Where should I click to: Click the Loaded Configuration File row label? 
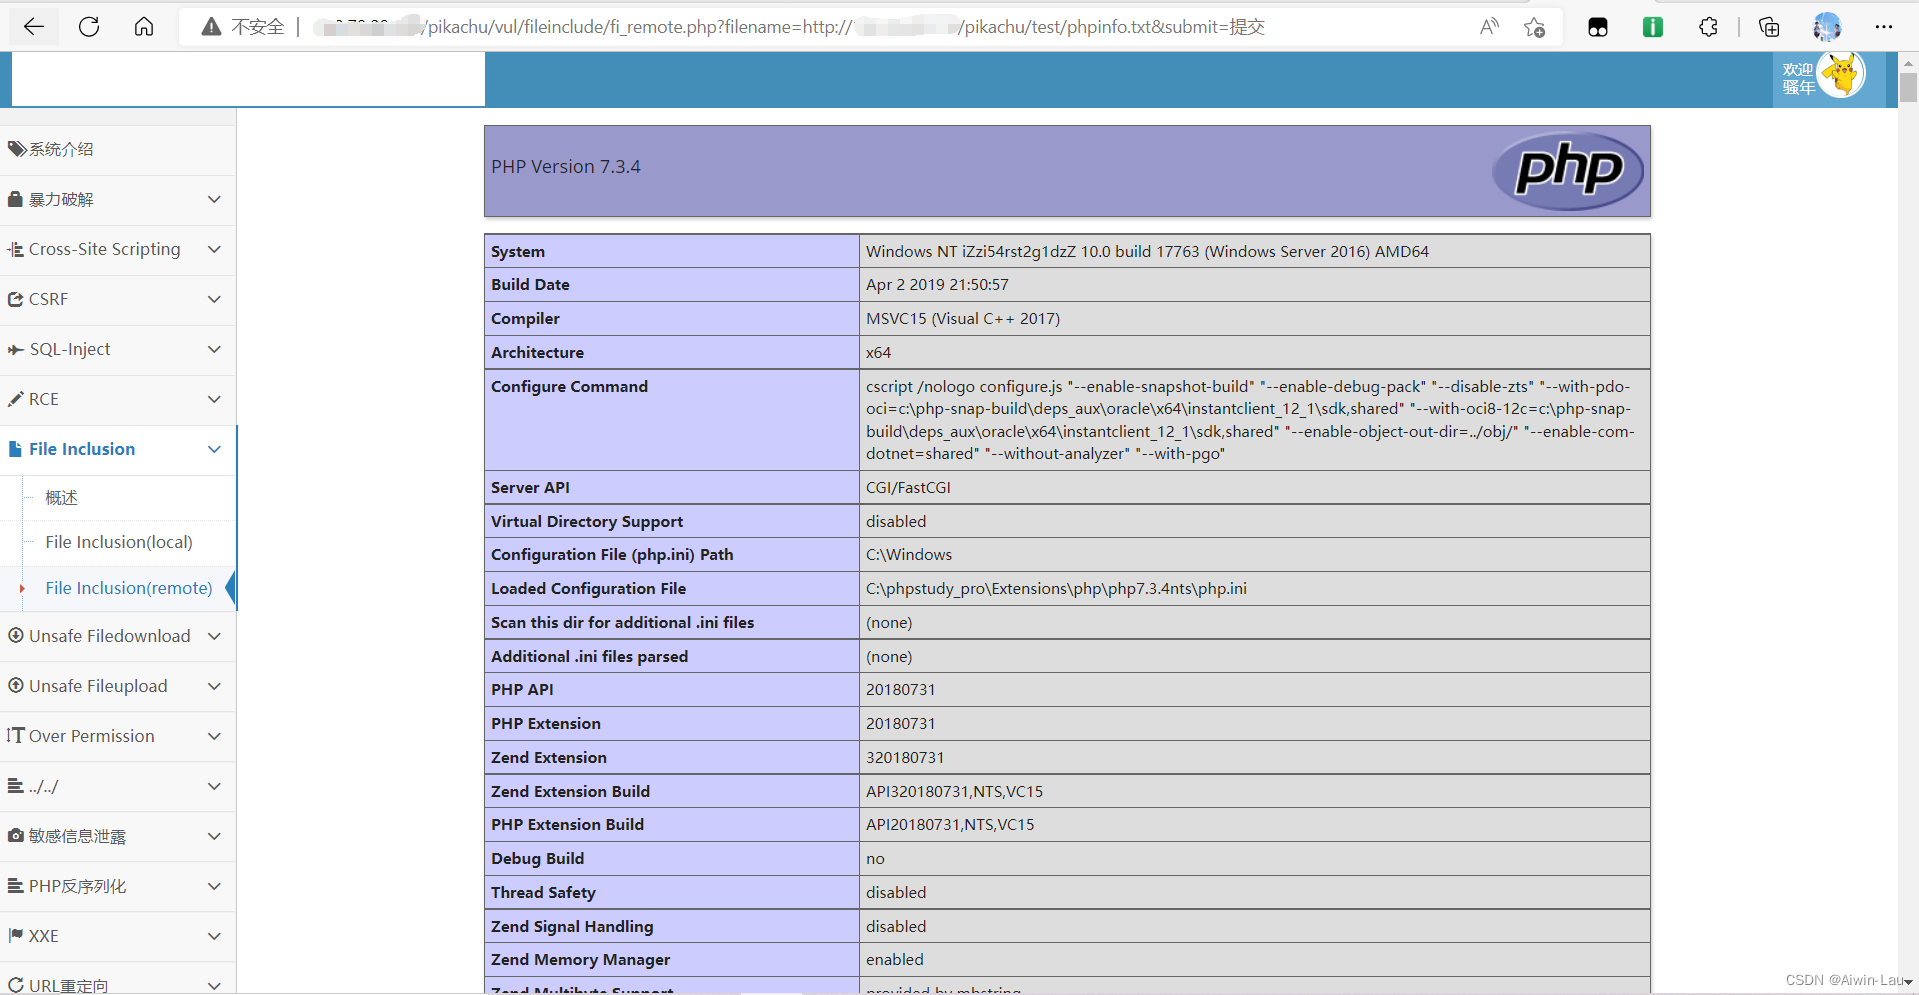pos(588,588)
